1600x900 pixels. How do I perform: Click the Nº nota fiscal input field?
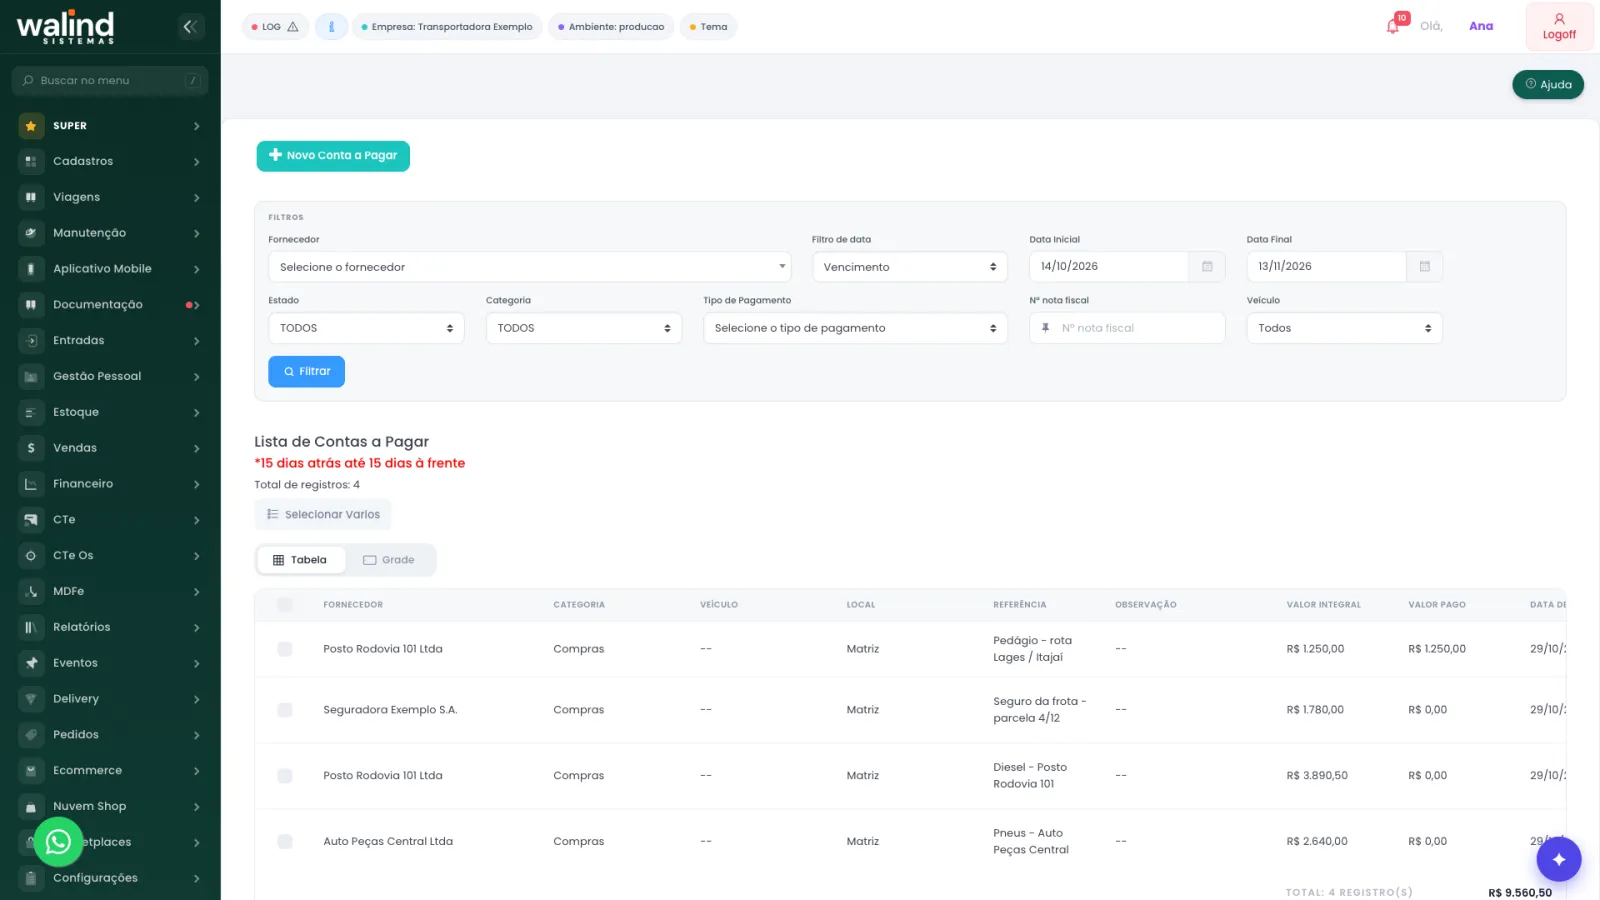coord(1127,328)
